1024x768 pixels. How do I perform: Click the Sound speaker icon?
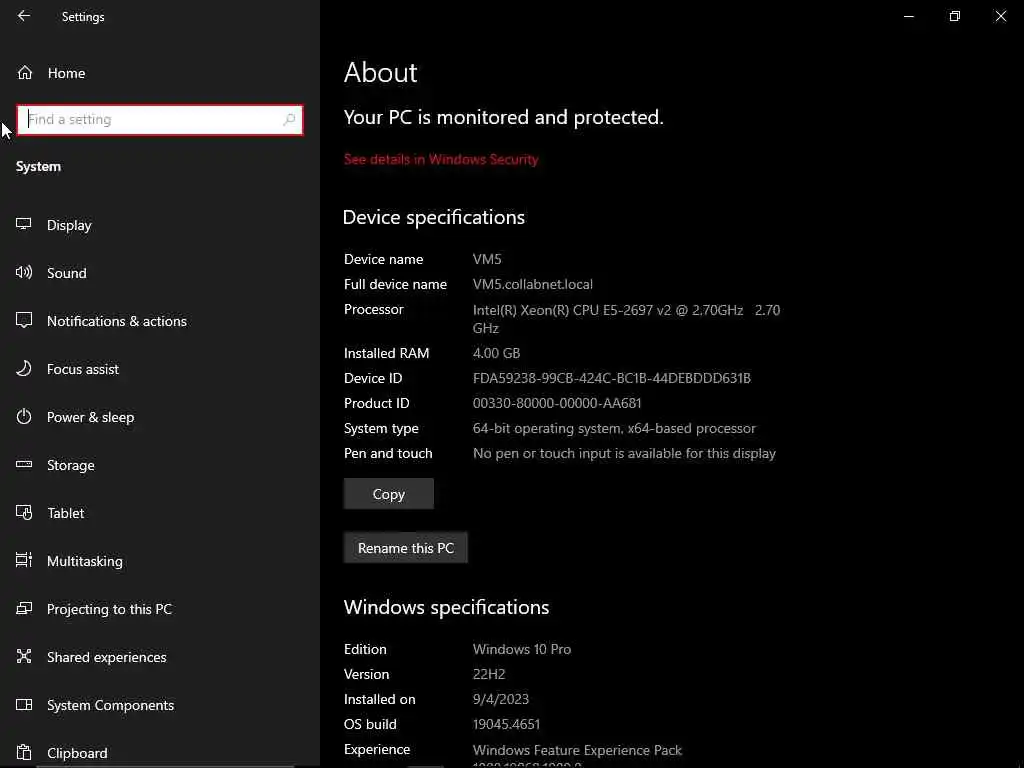pyautogui.click(x=24, y=272)
